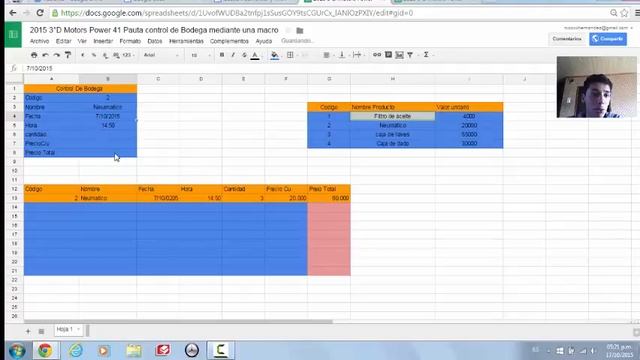
Task: Toggle Strikethrough formatting
Action: click(x=244, y=55)
